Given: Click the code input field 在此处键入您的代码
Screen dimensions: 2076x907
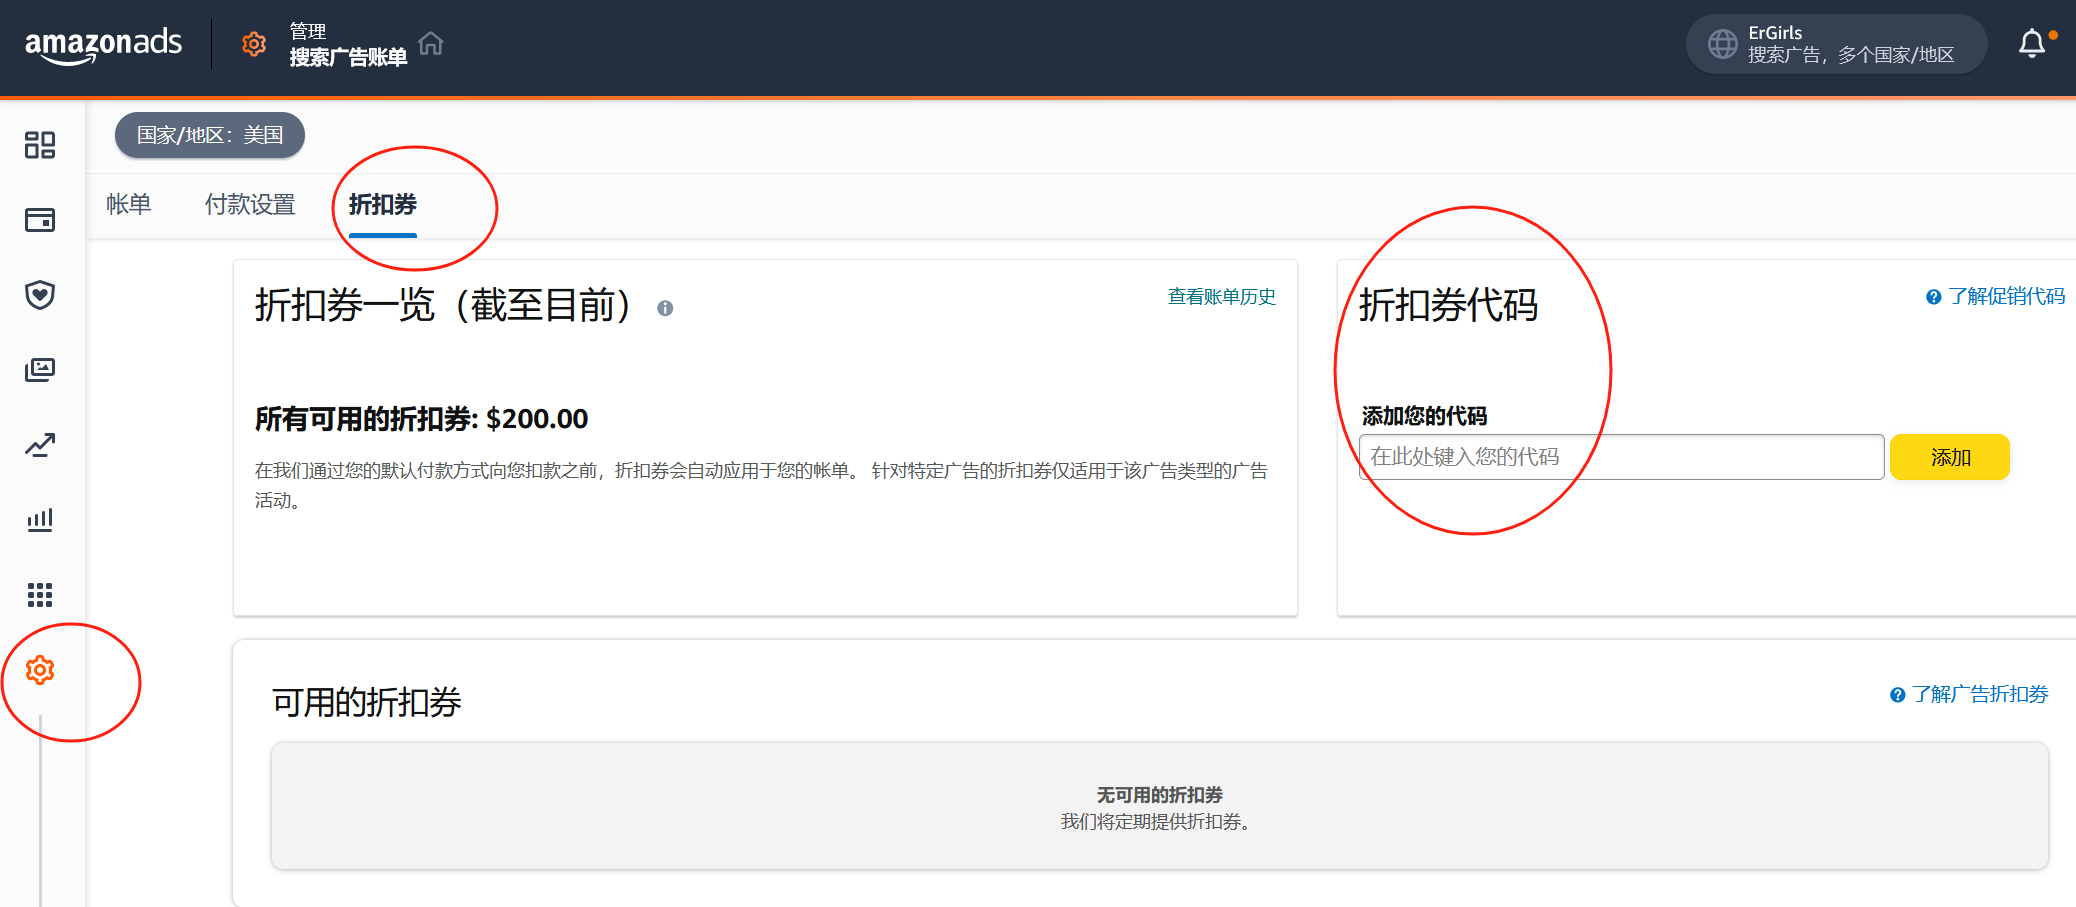Looking at the screenshot, I should coord(1622,457).
